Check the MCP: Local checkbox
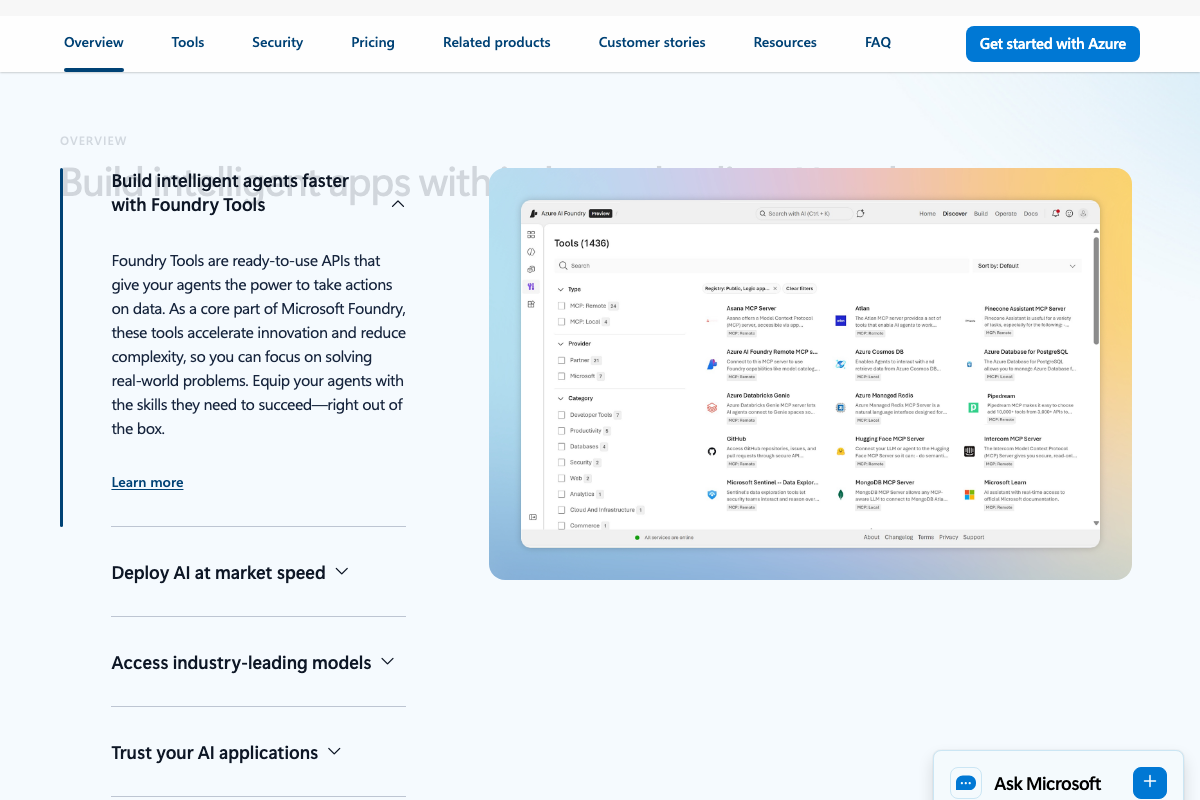This screenshot has width=1200, height=800. pos(562,322)
